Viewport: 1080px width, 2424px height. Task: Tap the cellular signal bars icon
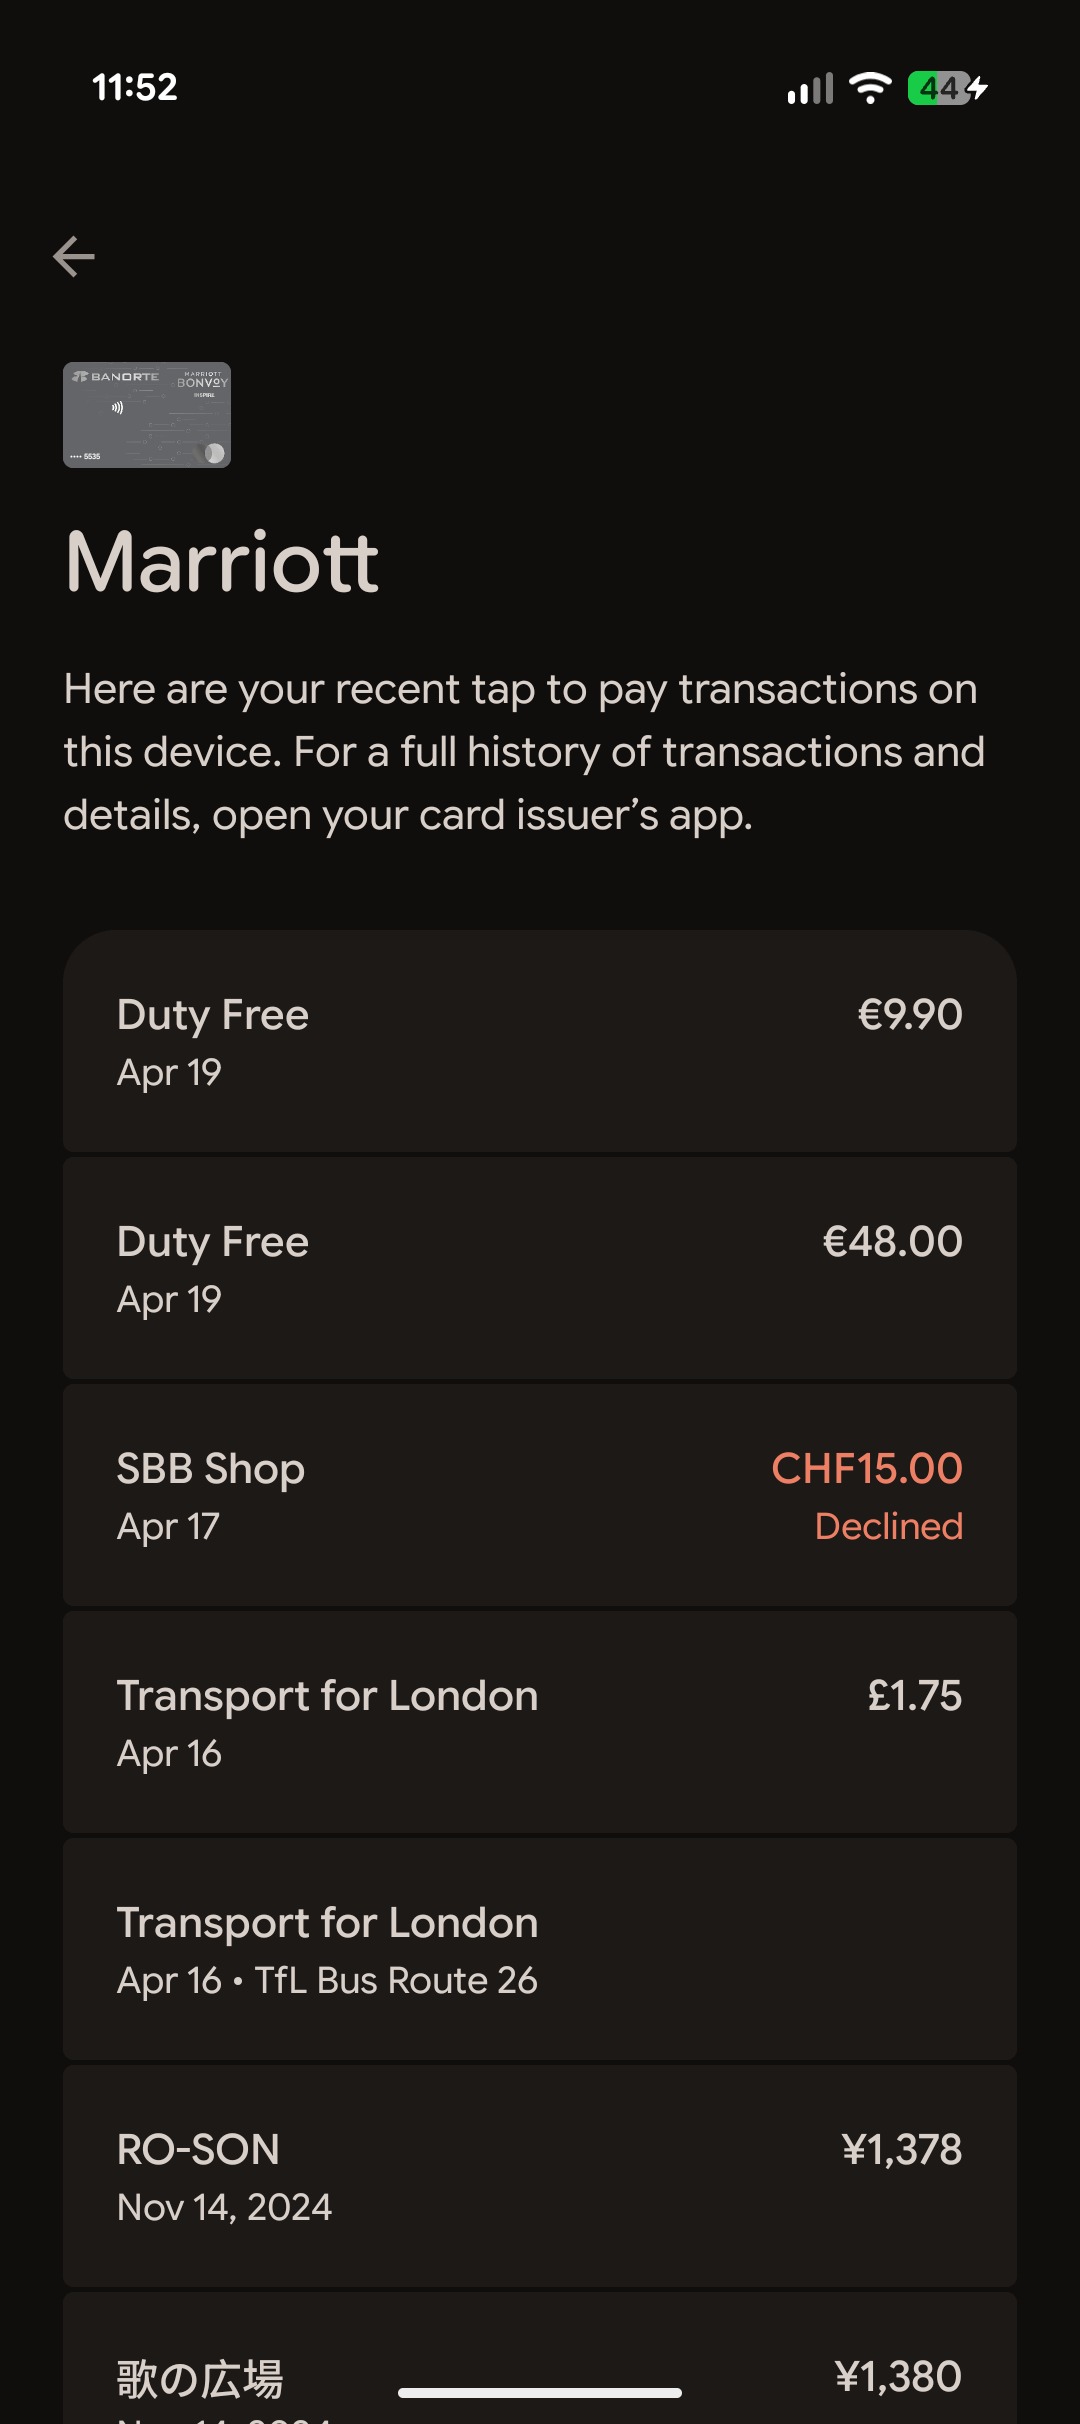tap(810, 88)
